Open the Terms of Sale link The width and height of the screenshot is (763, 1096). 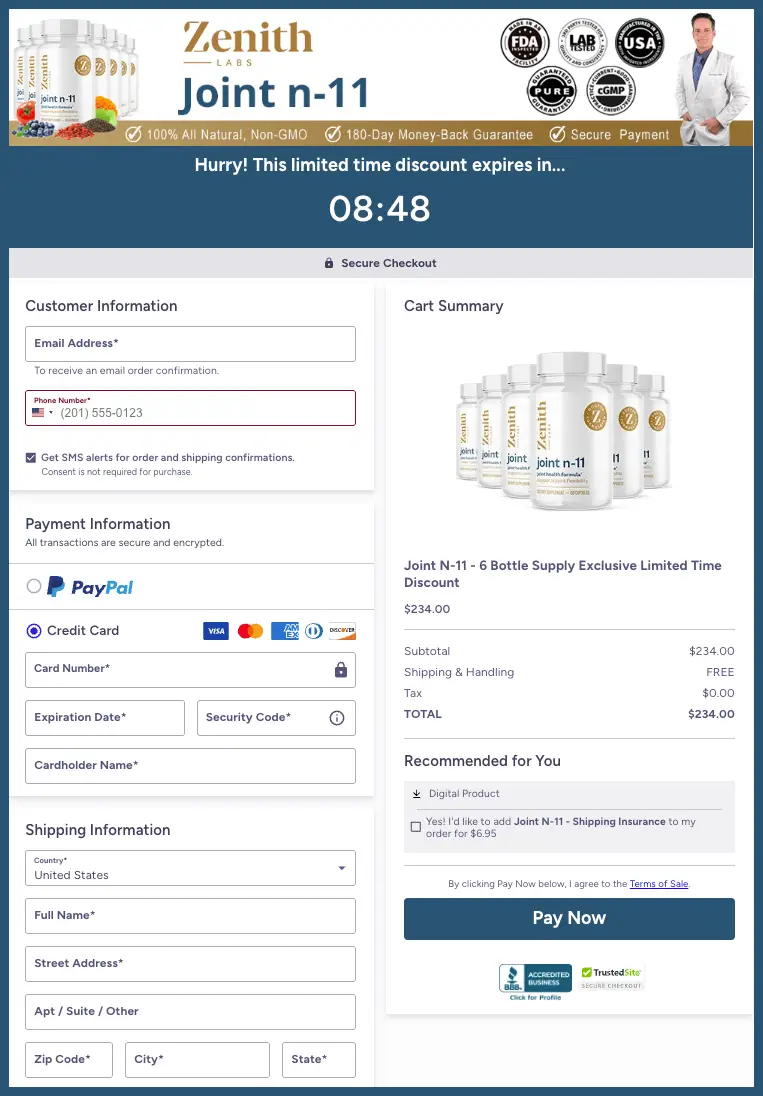(659, 883)
